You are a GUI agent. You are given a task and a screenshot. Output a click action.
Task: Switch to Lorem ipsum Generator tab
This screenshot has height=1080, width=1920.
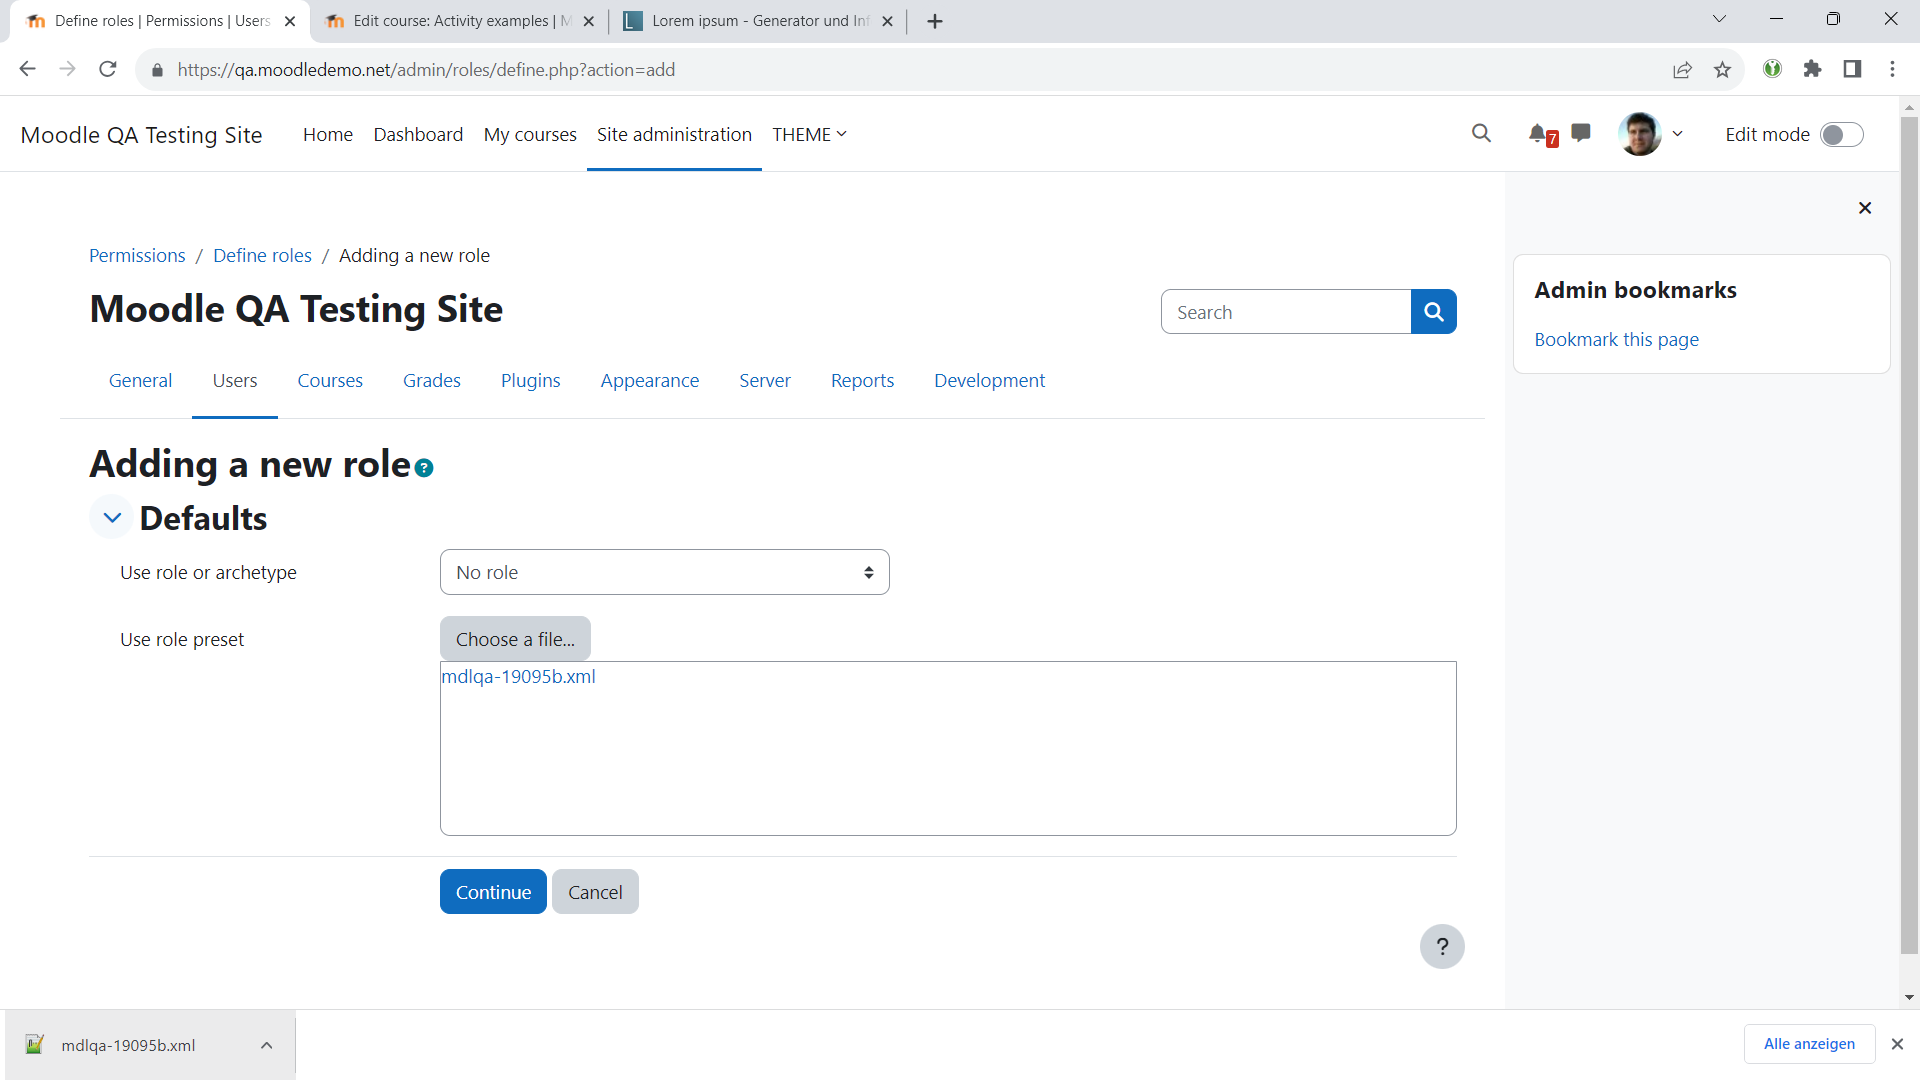758,21
